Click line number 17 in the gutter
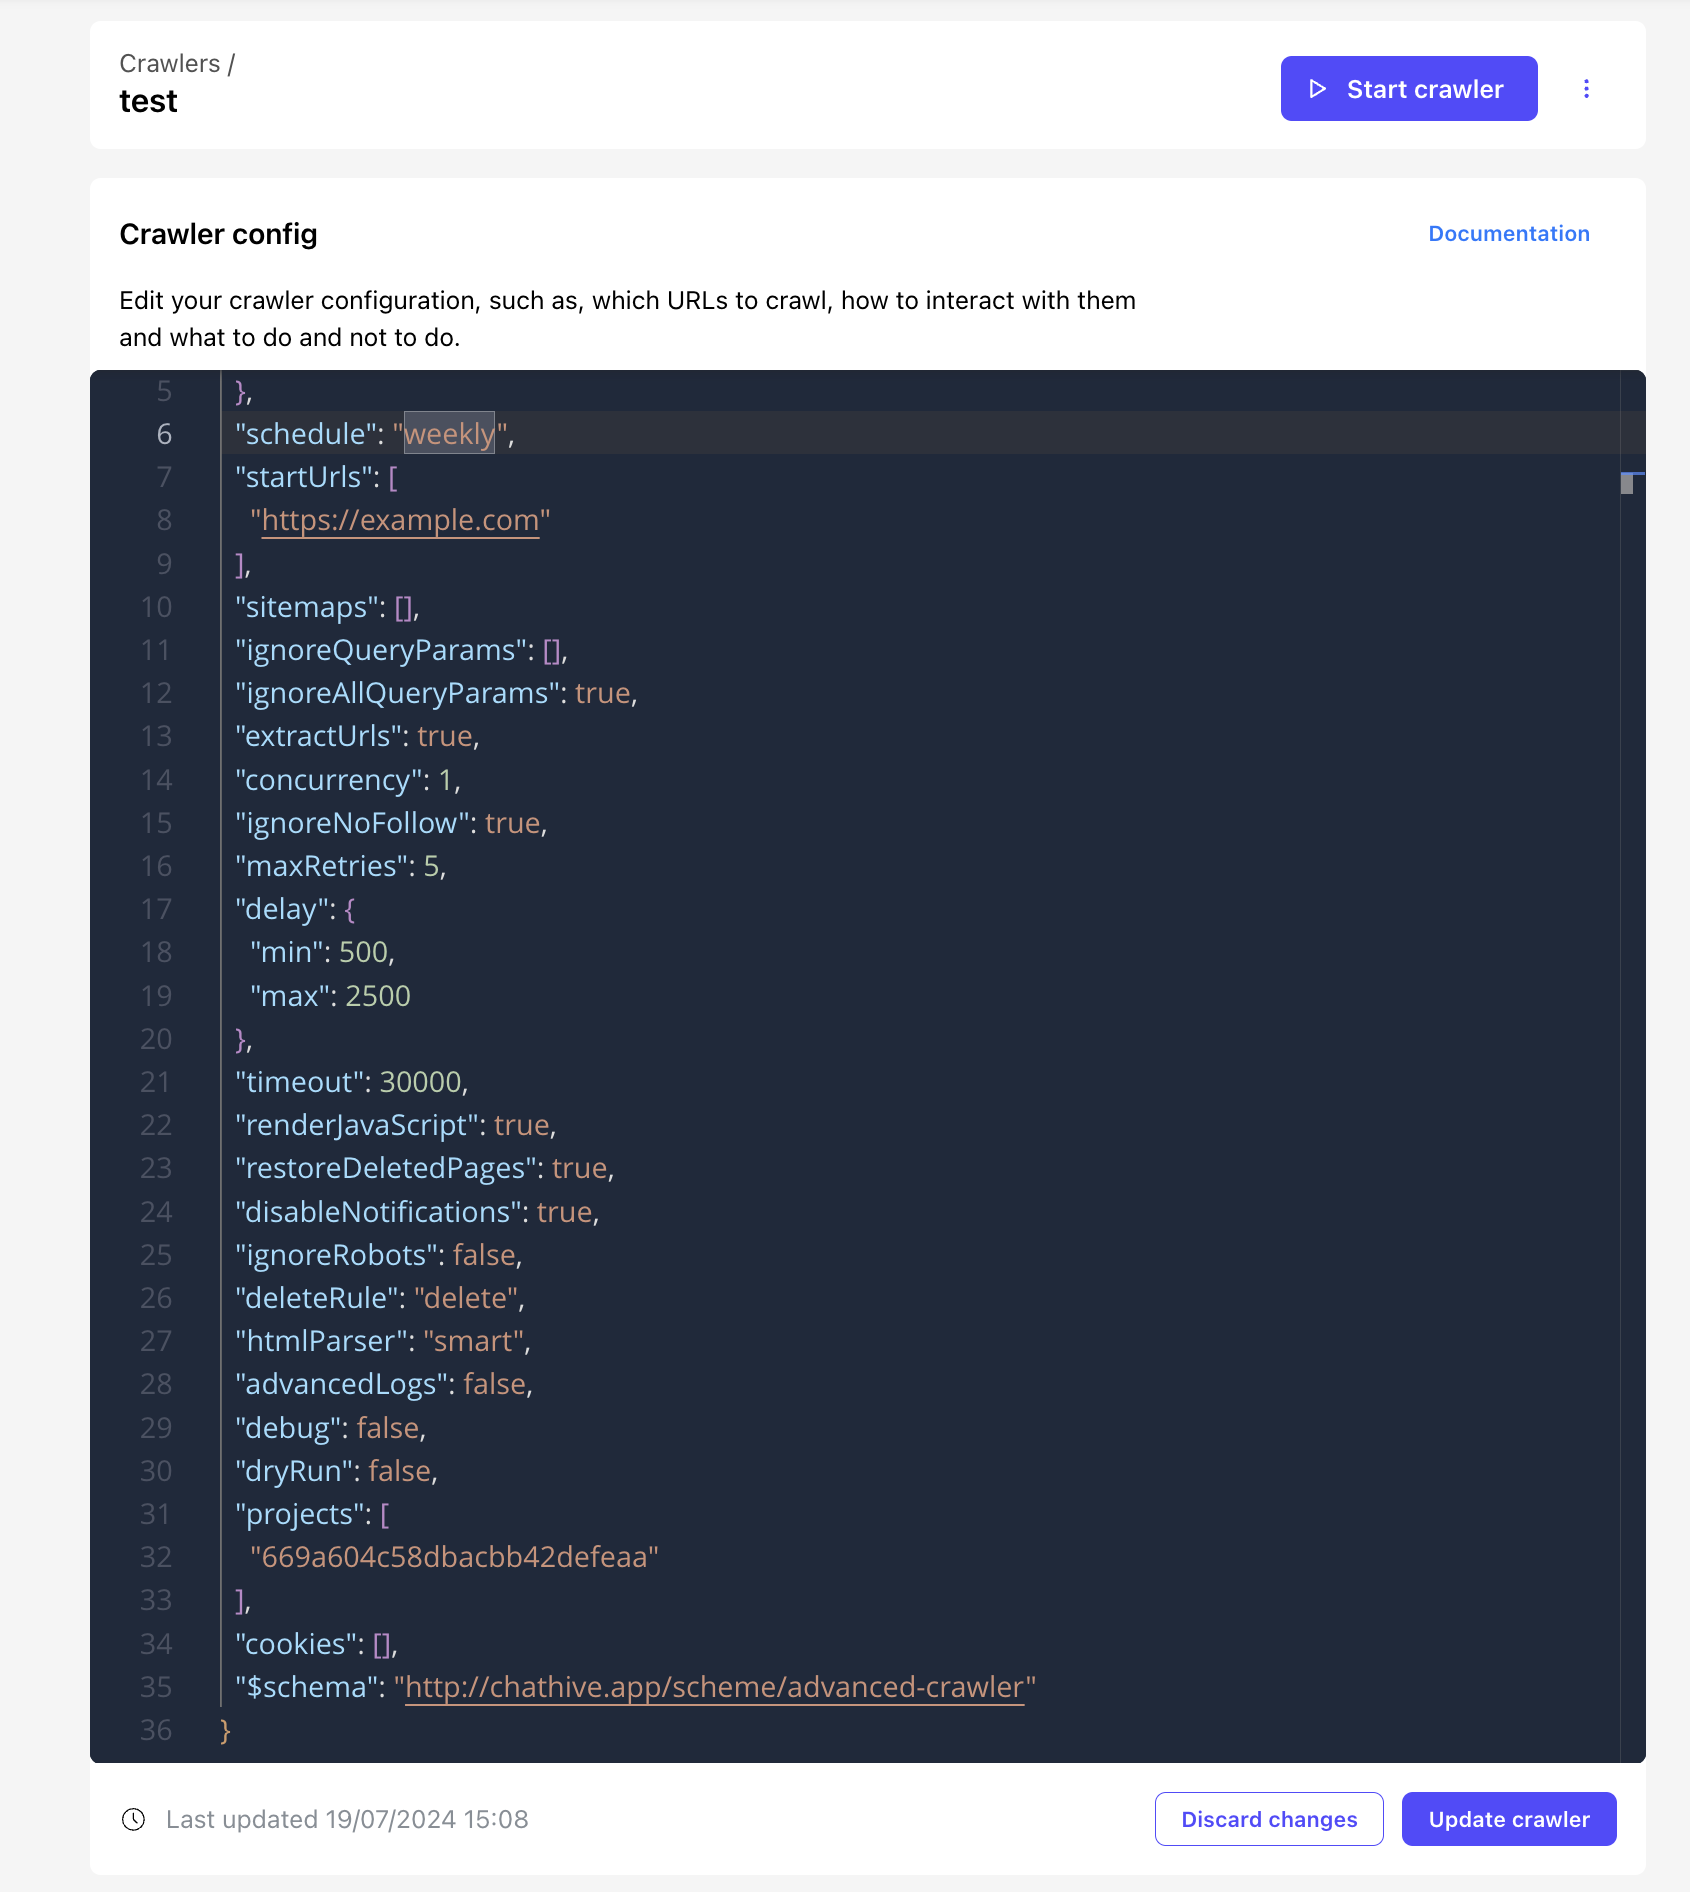The height and width of the screenshot is (1892, 1690). tap(156, 909)
